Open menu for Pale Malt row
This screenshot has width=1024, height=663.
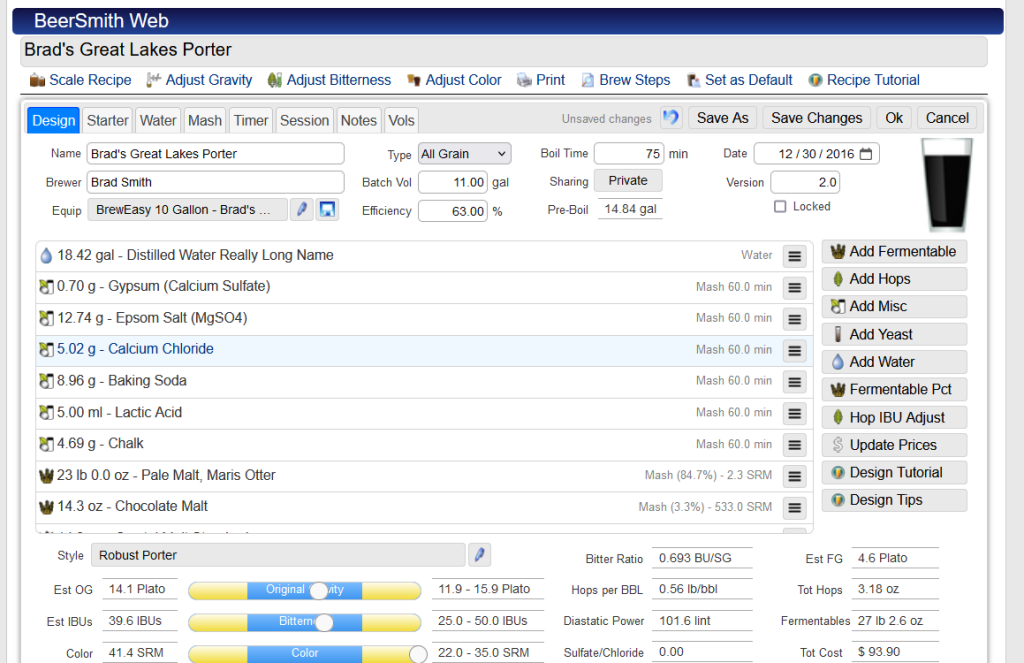point(795,476)
